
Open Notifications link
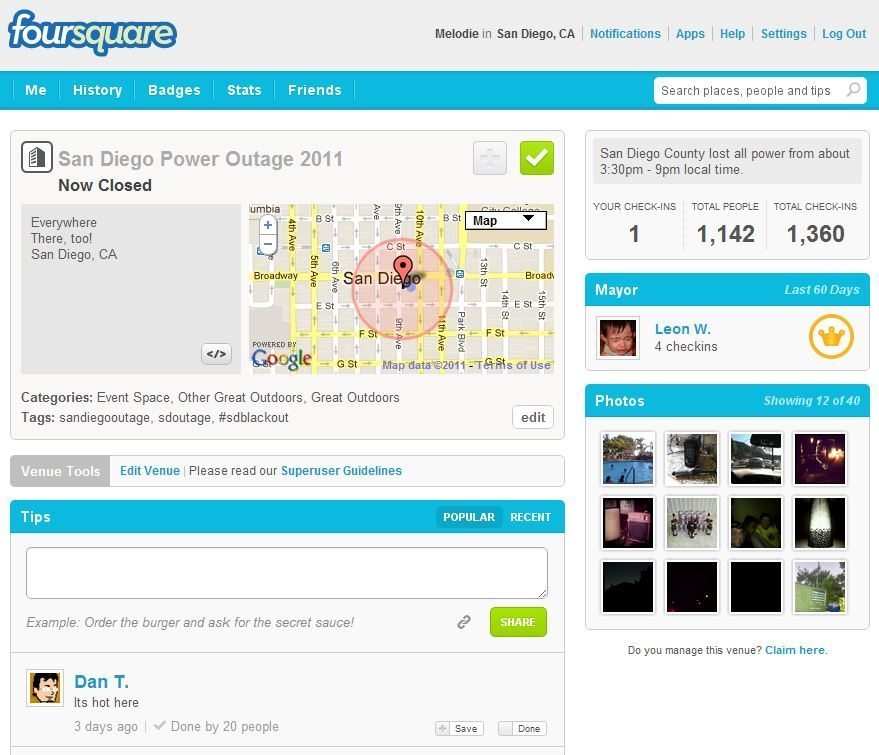pos(625,34)
